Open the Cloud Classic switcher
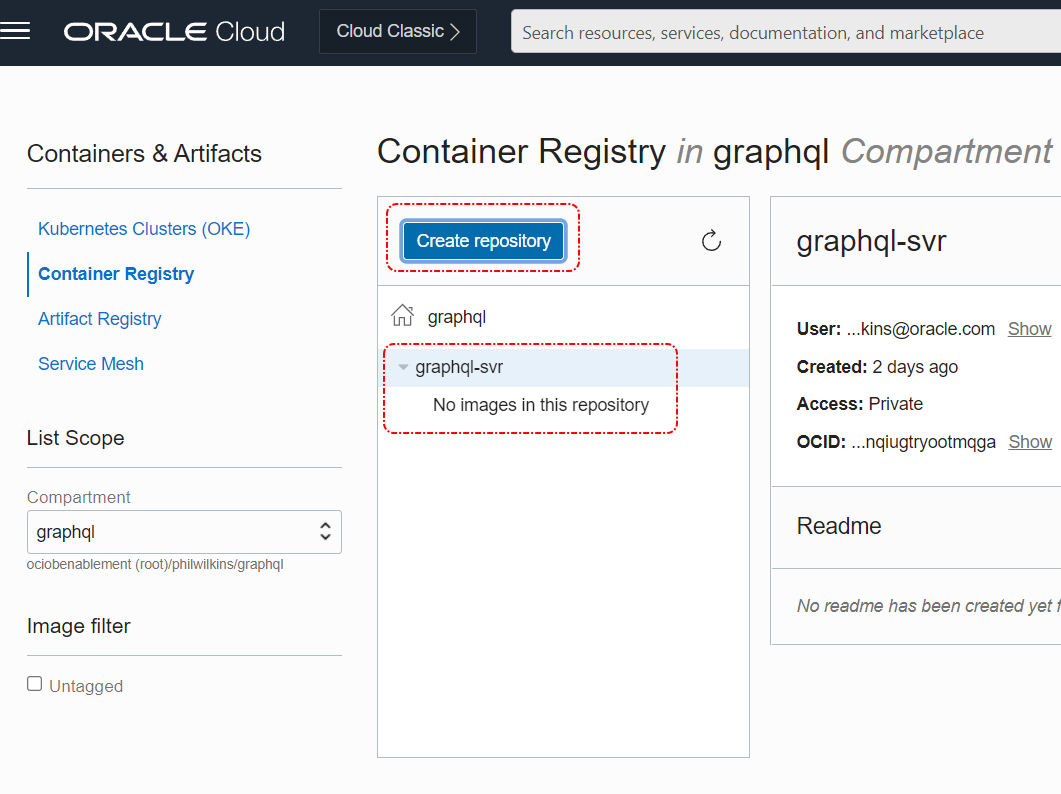Viewport: 1061px width, 794px height. 398,32
